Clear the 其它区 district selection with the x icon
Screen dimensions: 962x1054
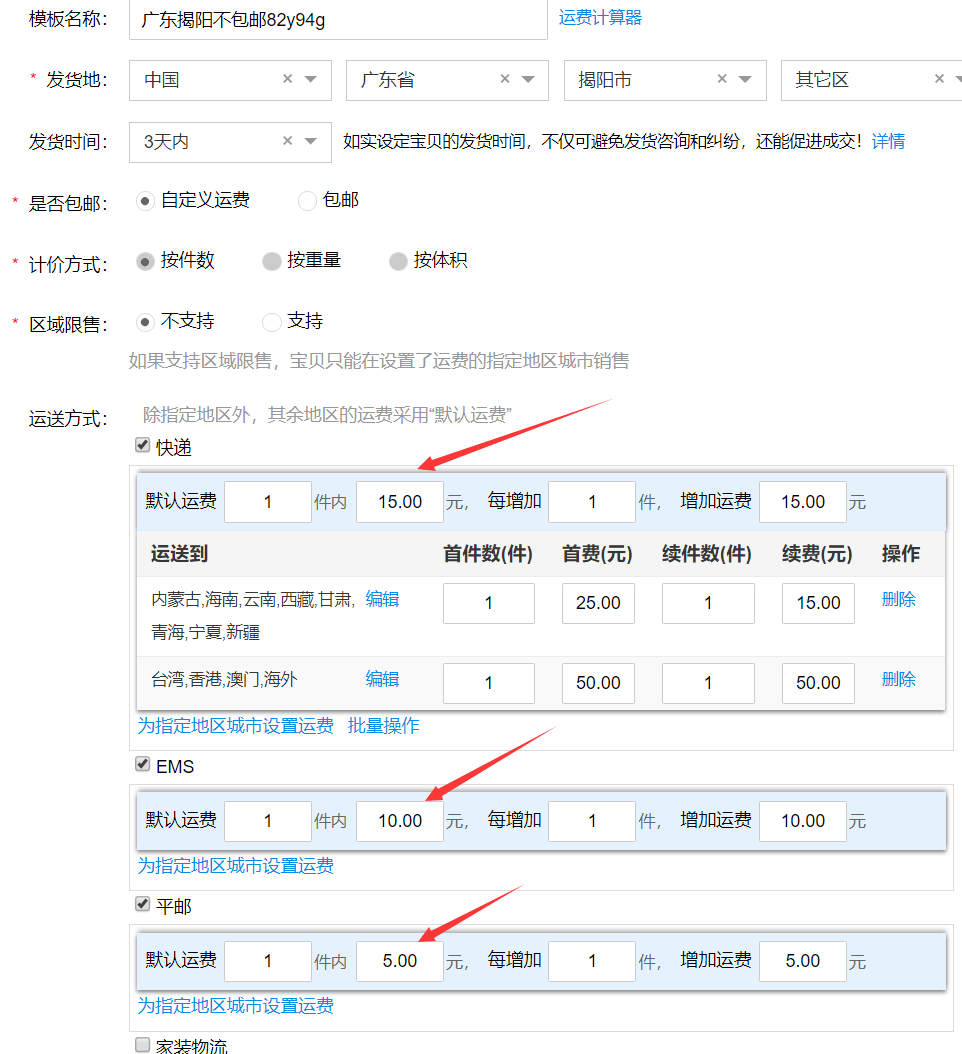click(x=939, y=80)
